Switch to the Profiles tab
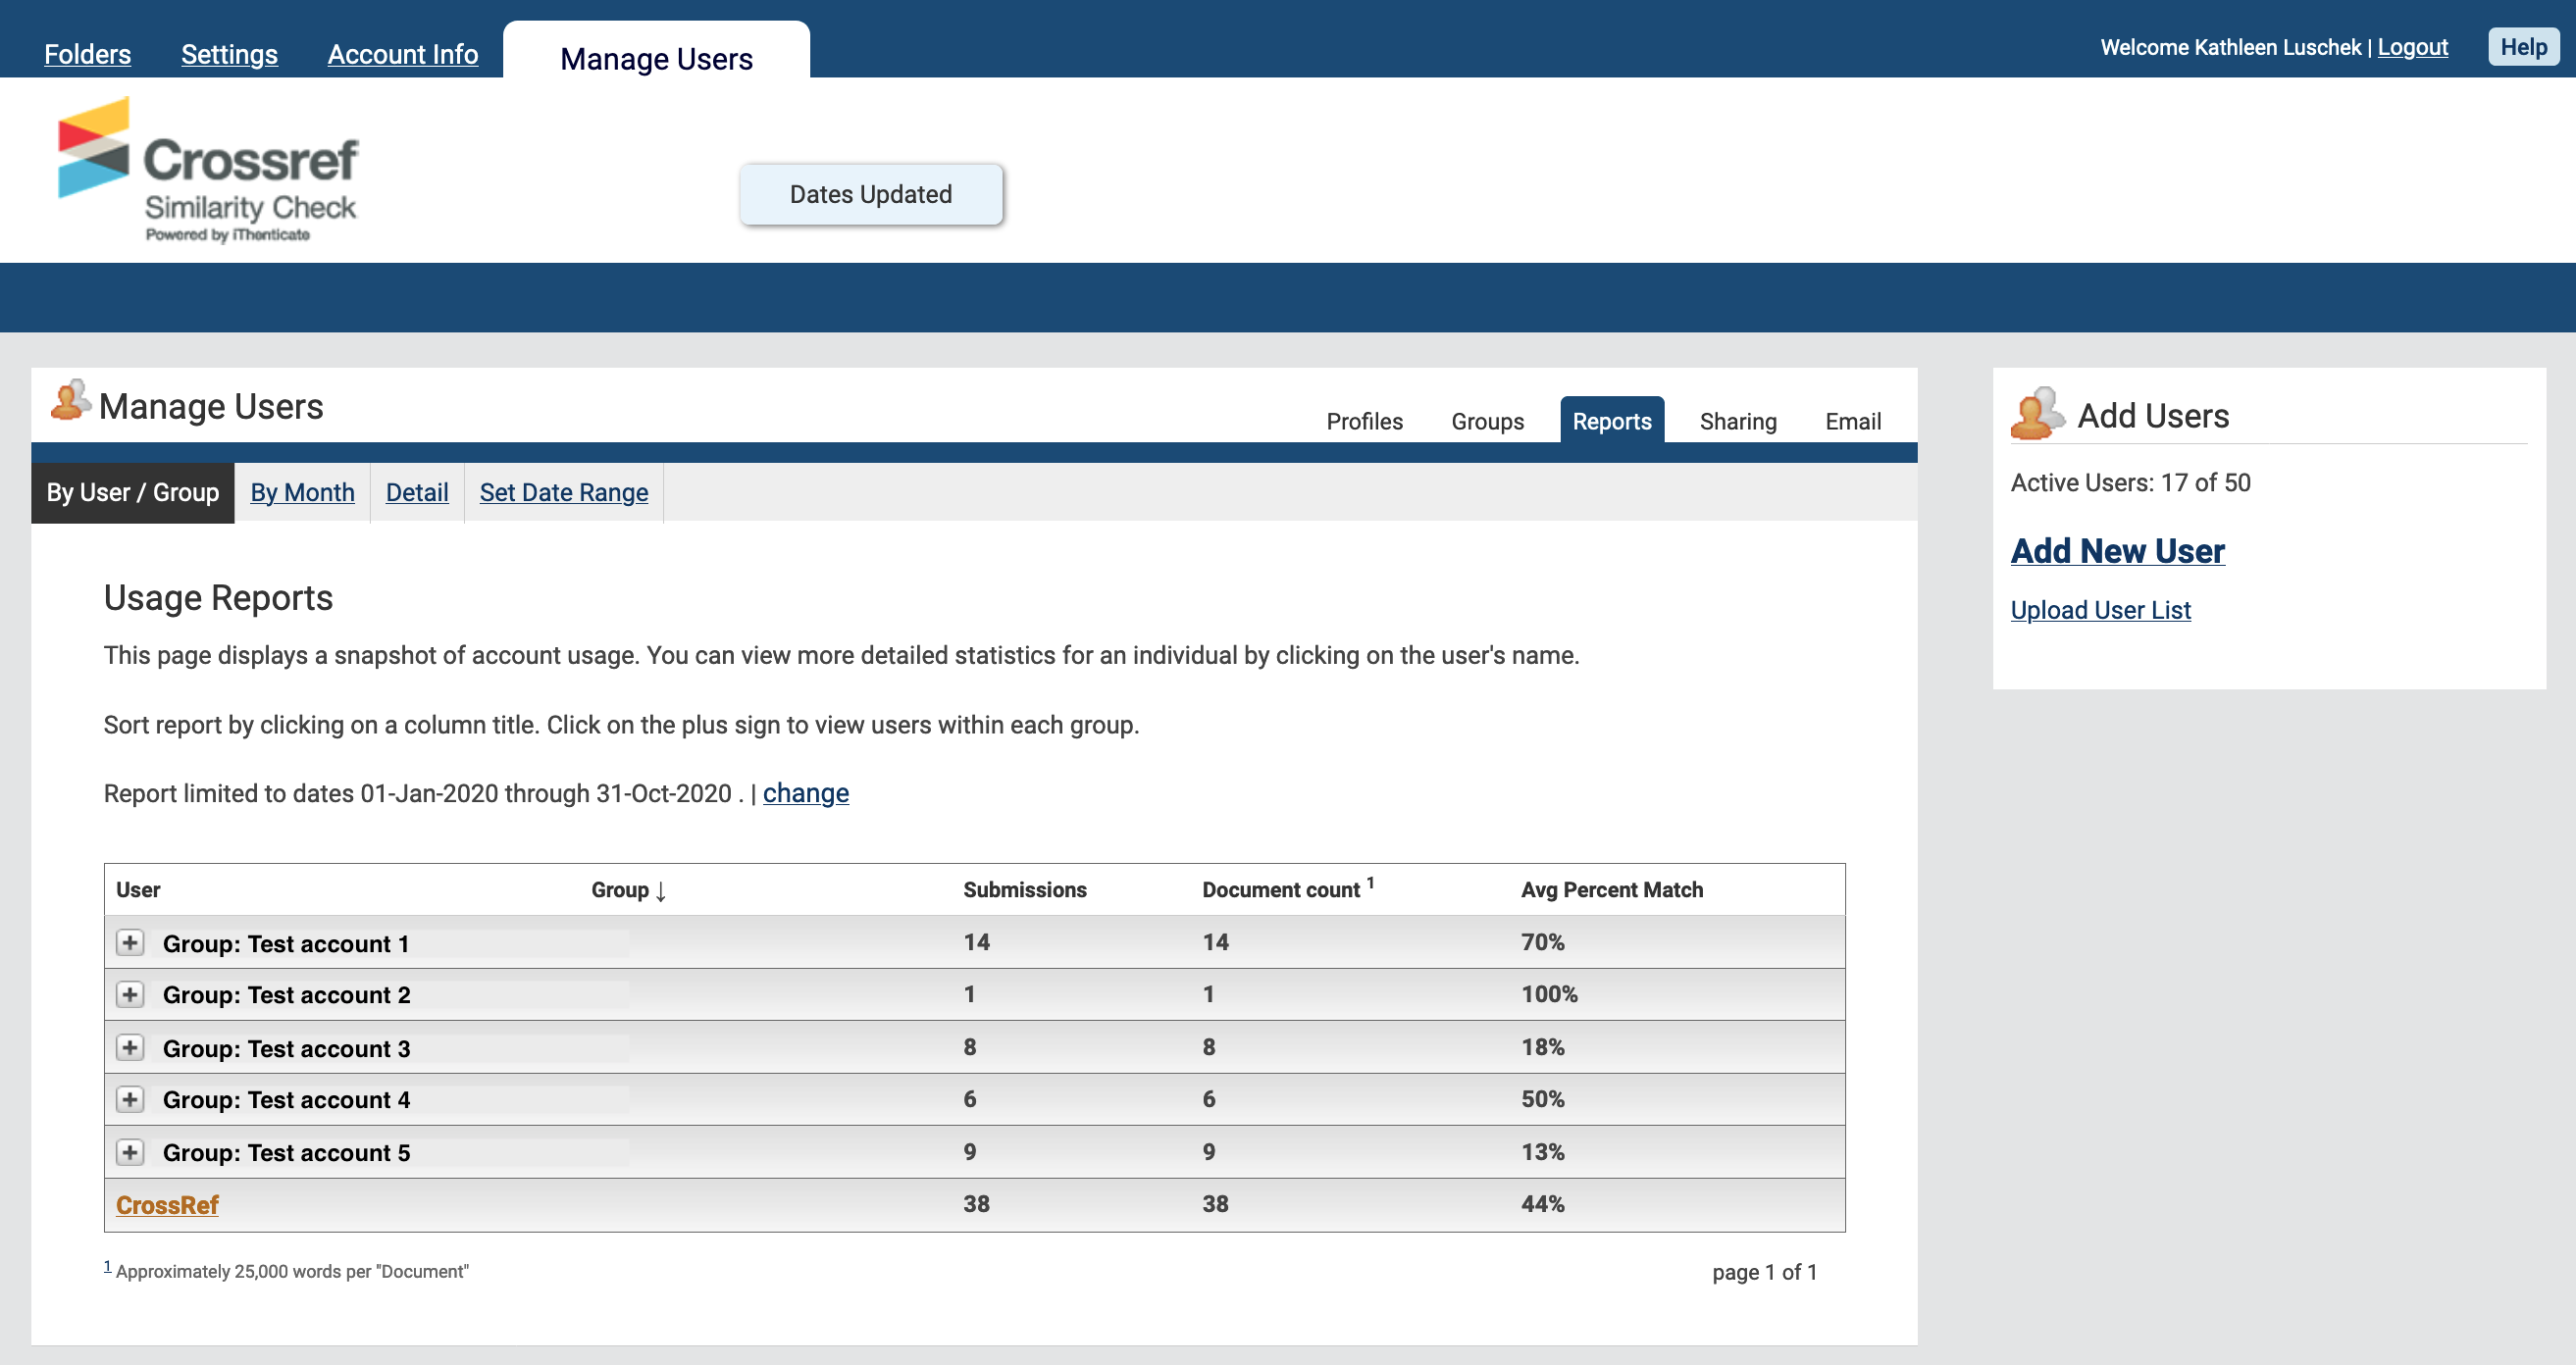The width and height of the screenshot is (2576, 1365). point(1363,421)
